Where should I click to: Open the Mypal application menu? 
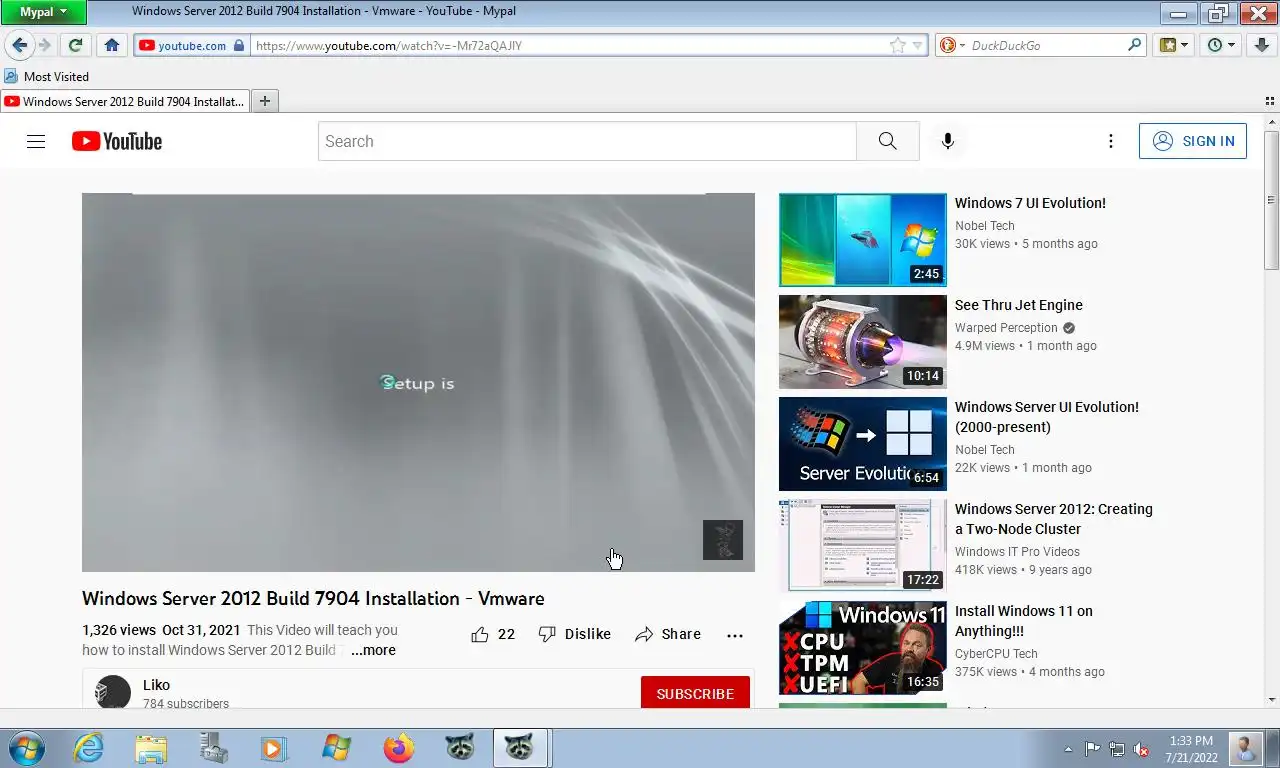tap(43, 12)
